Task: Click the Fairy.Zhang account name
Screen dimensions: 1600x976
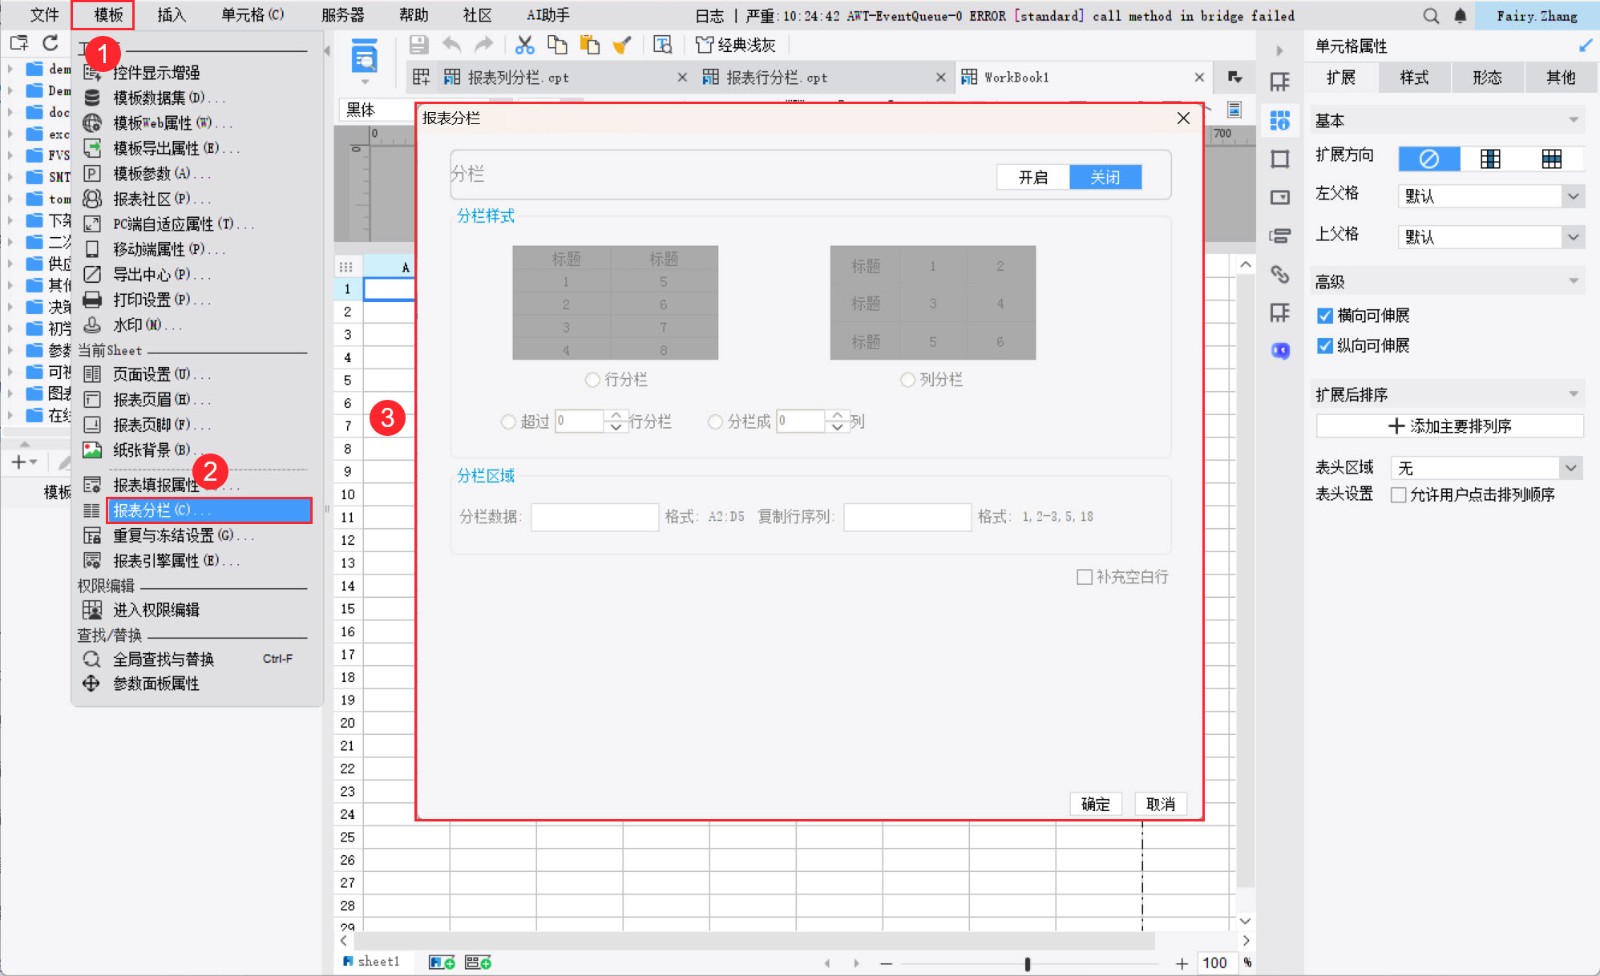Action: pos(1537,16)
